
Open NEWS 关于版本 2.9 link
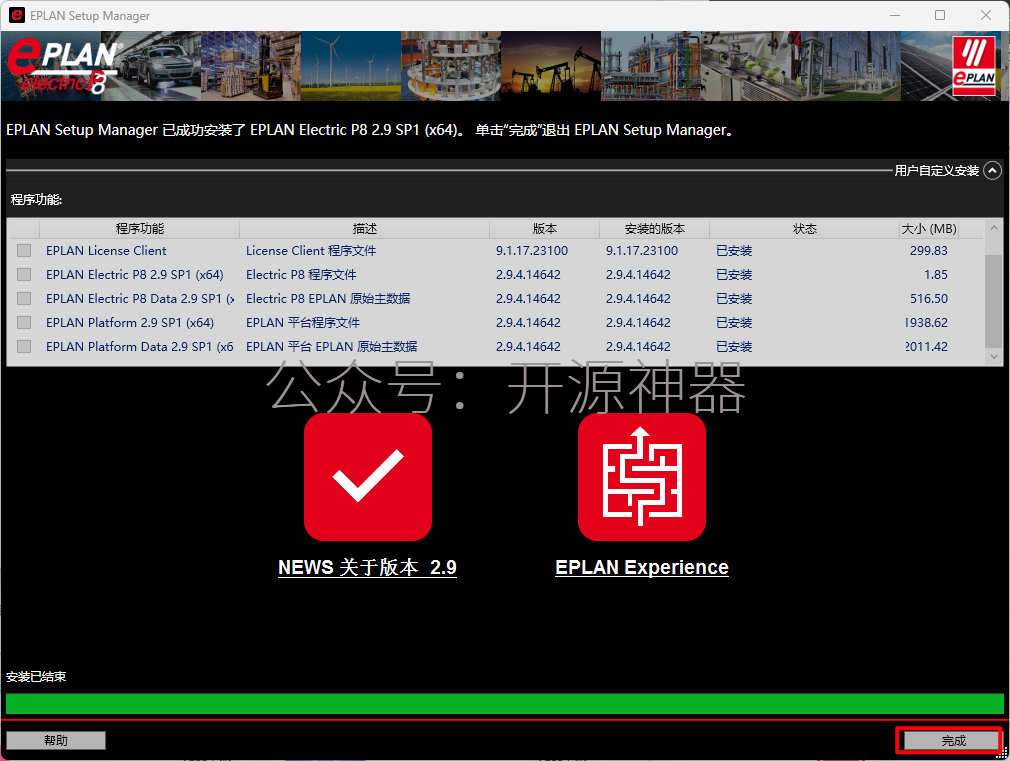pyautogui.click(x=367, y=567)
